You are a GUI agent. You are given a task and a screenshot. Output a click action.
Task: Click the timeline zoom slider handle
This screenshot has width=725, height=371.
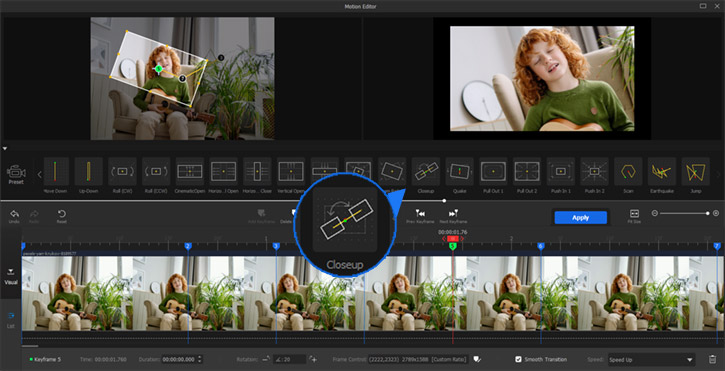tap(707, 213)
